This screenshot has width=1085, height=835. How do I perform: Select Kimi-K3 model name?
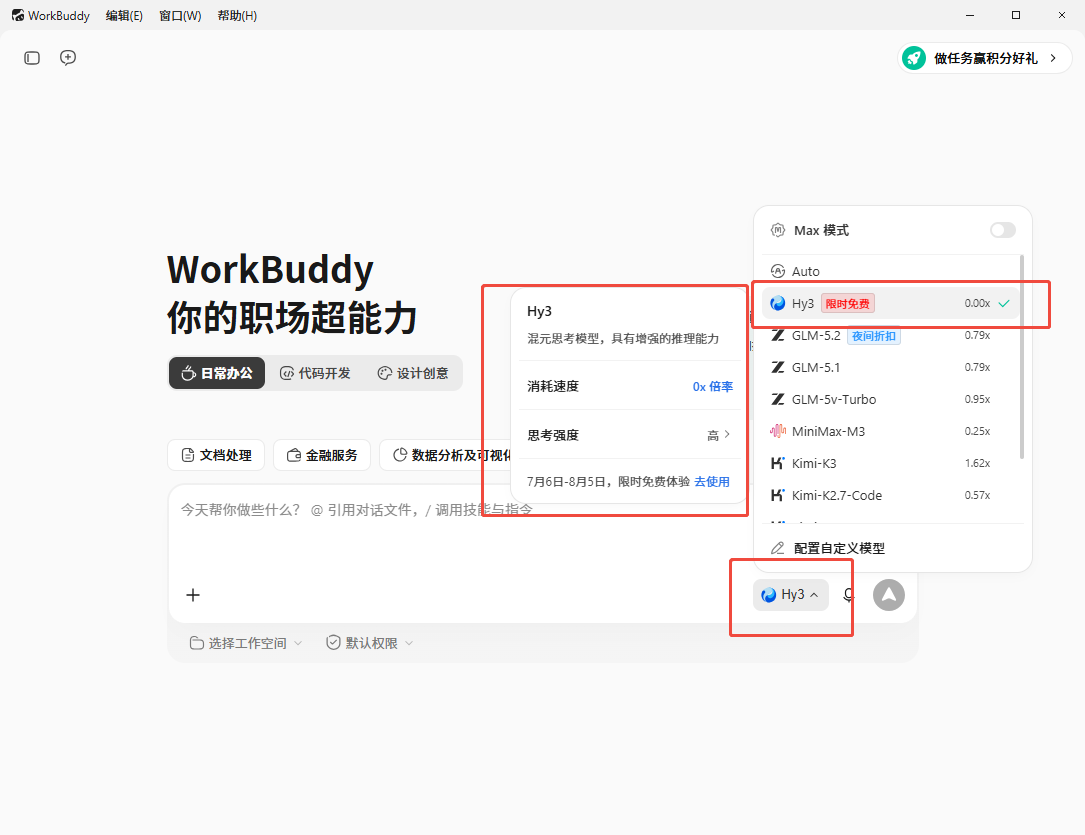(814, 463)
